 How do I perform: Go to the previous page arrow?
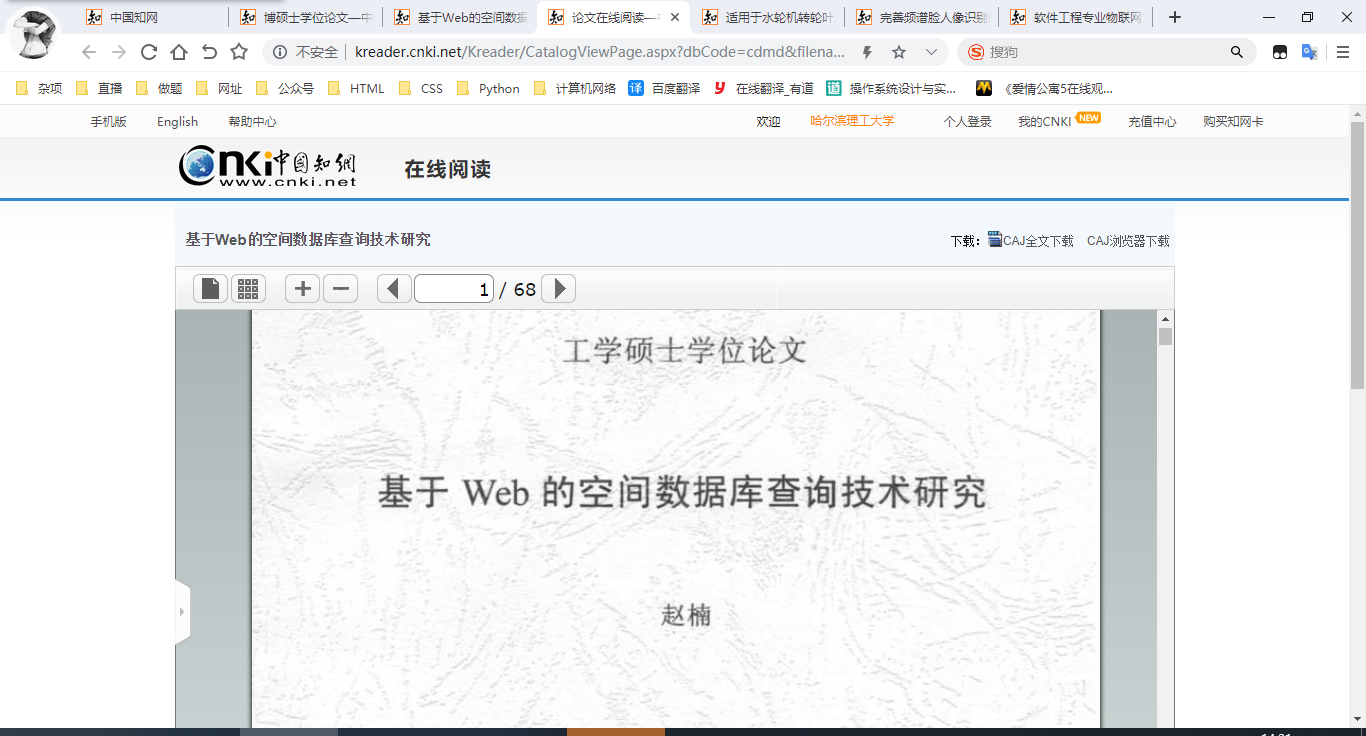click(394, 289)
